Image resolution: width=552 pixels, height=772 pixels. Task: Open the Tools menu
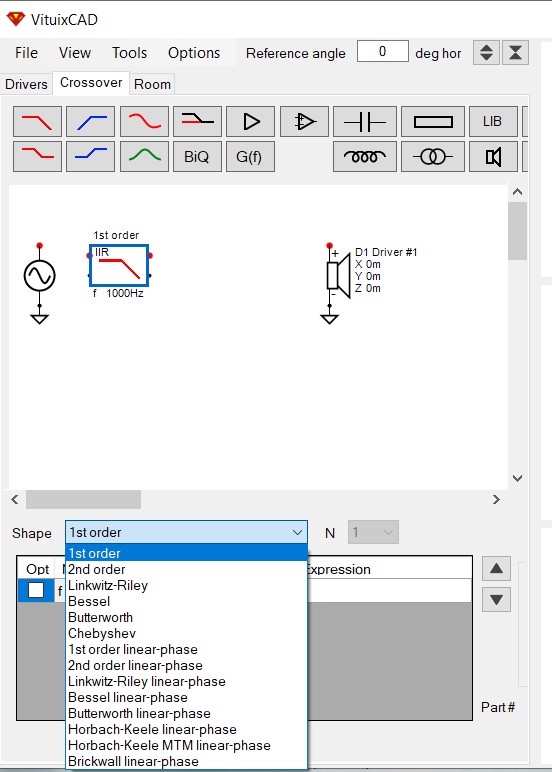[x=130, y=53]
